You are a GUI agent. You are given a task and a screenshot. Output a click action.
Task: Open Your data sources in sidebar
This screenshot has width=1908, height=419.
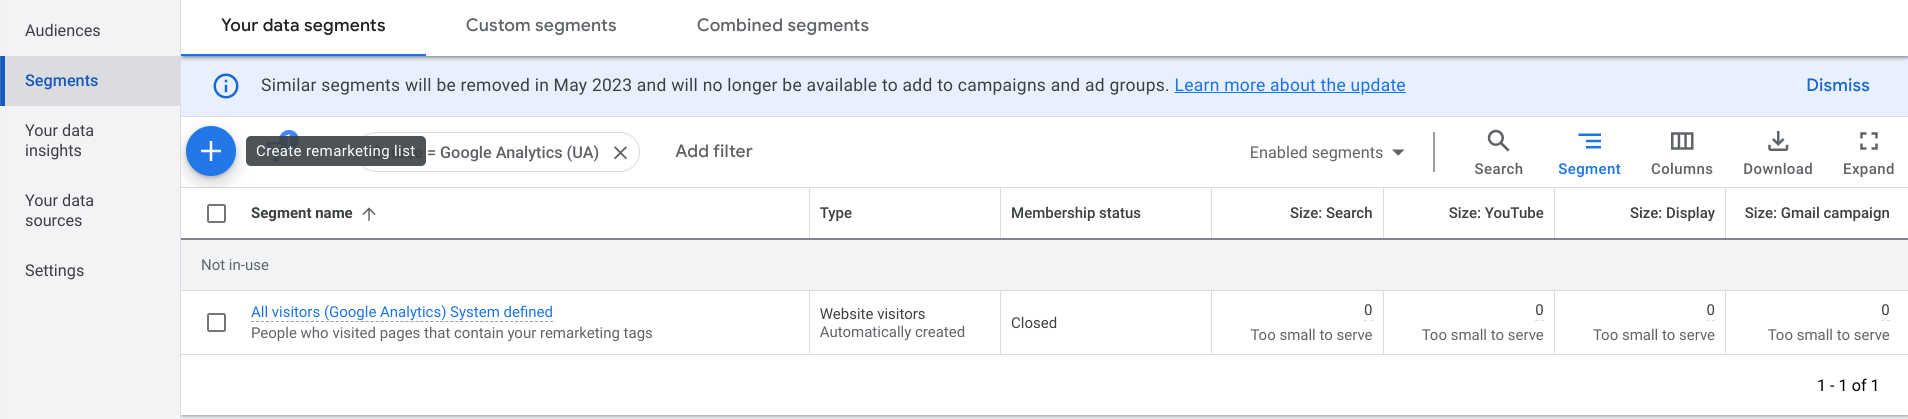pos(60,210)
